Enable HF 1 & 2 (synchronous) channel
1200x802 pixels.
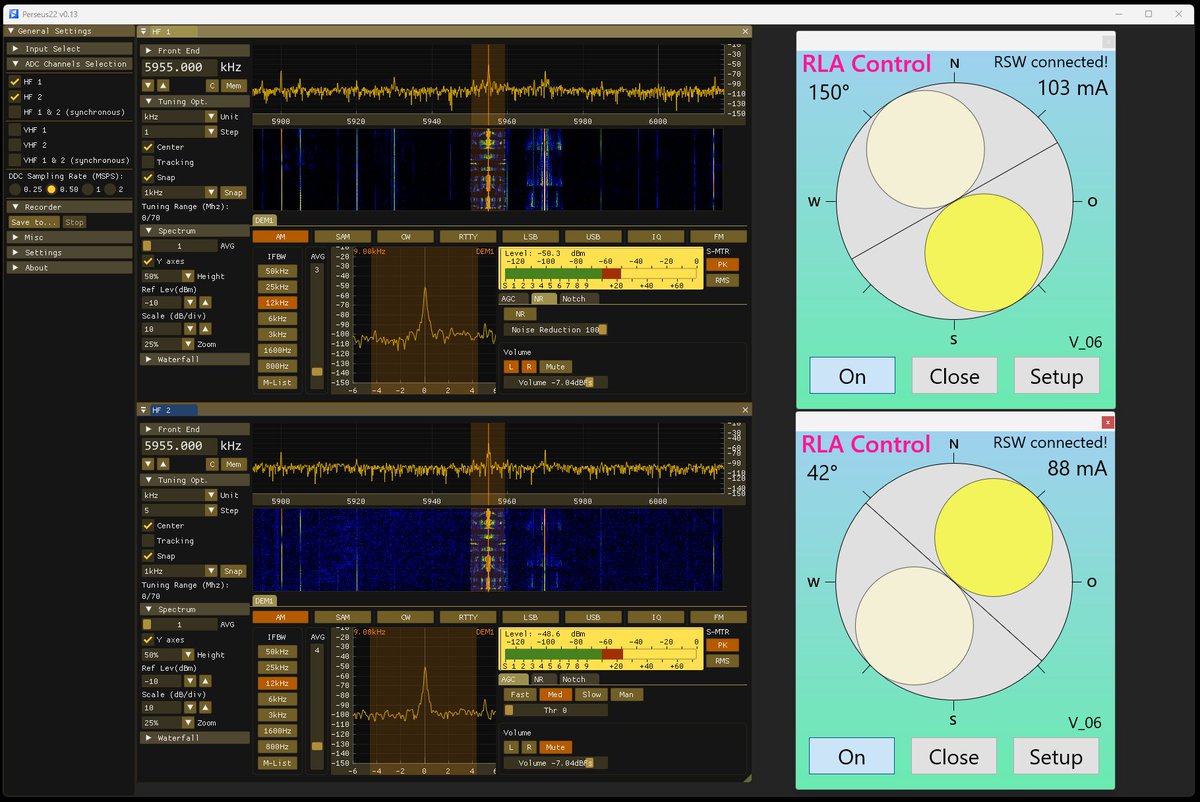14,113
